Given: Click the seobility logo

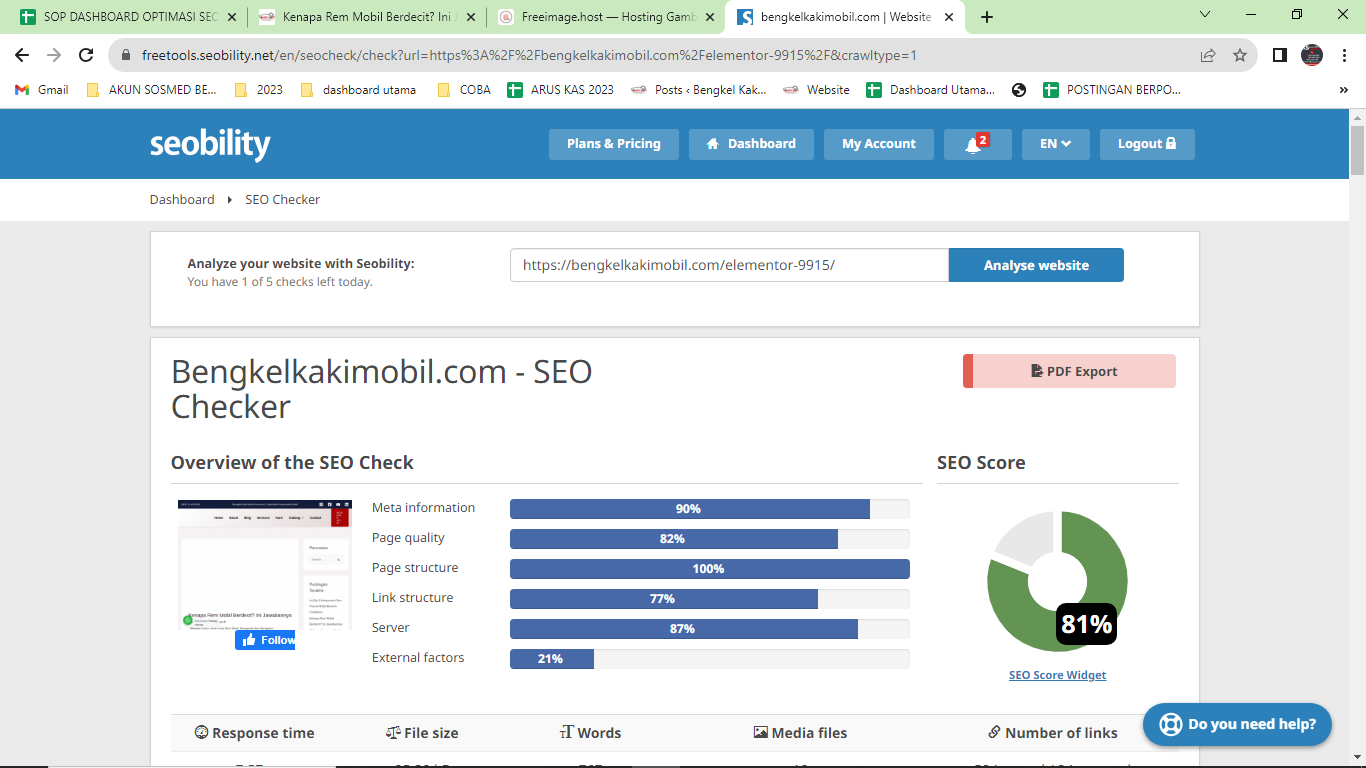Looking at the screenshot, I should (x=210, y=144).
